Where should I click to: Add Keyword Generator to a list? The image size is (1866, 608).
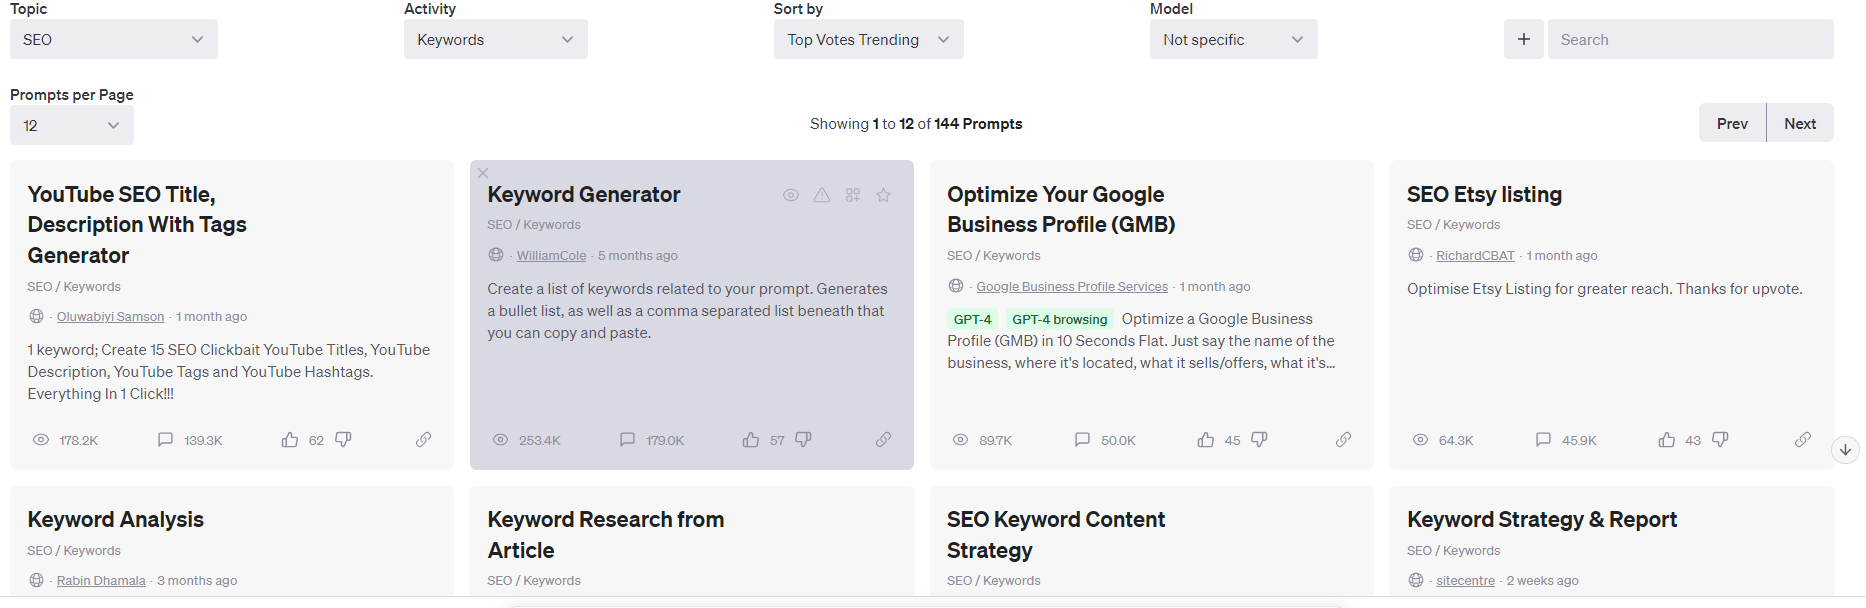853,195
